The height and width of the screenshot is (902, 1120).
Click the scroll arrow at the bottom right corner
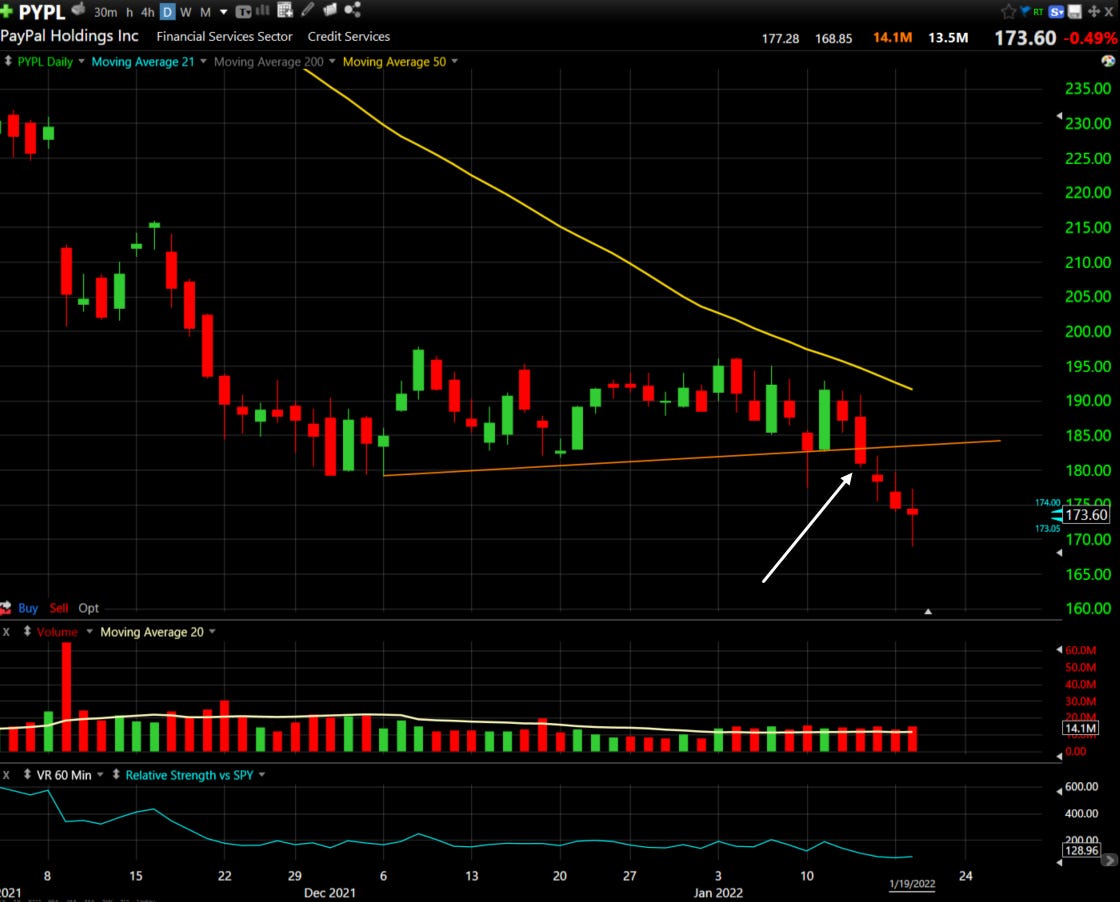click(1110, 860)
